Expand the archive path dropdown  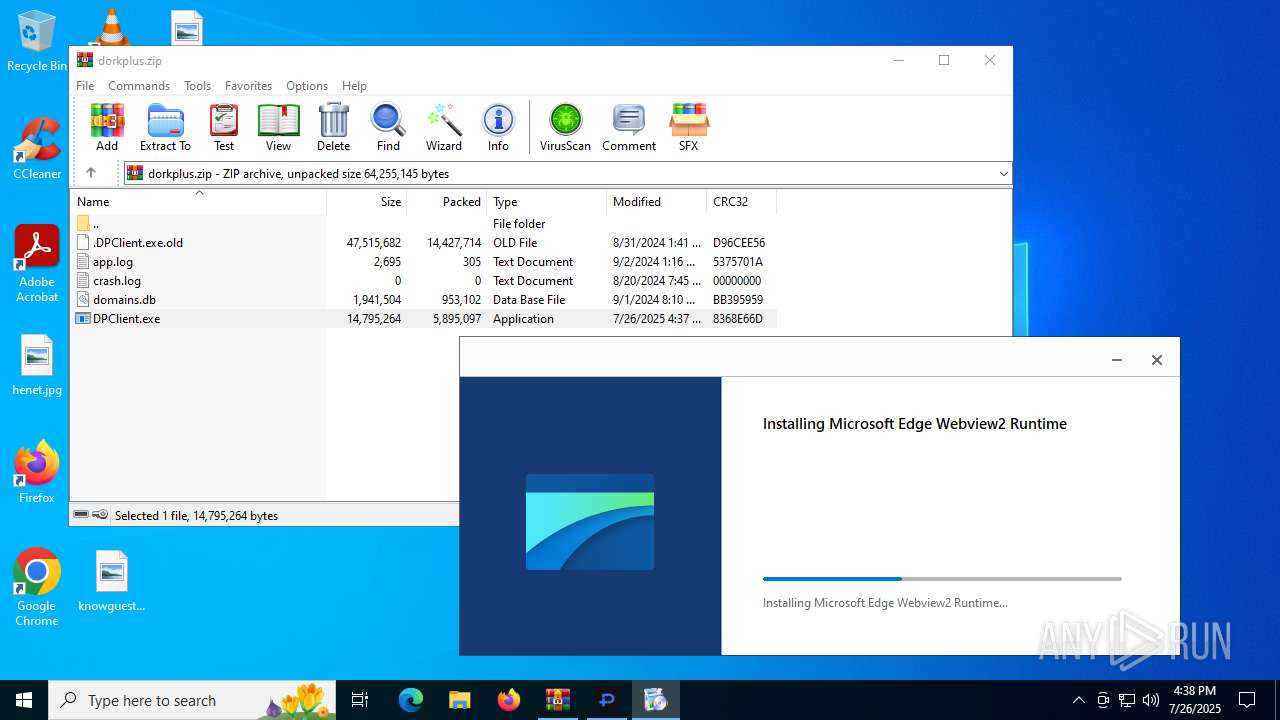pos(1003,173)
